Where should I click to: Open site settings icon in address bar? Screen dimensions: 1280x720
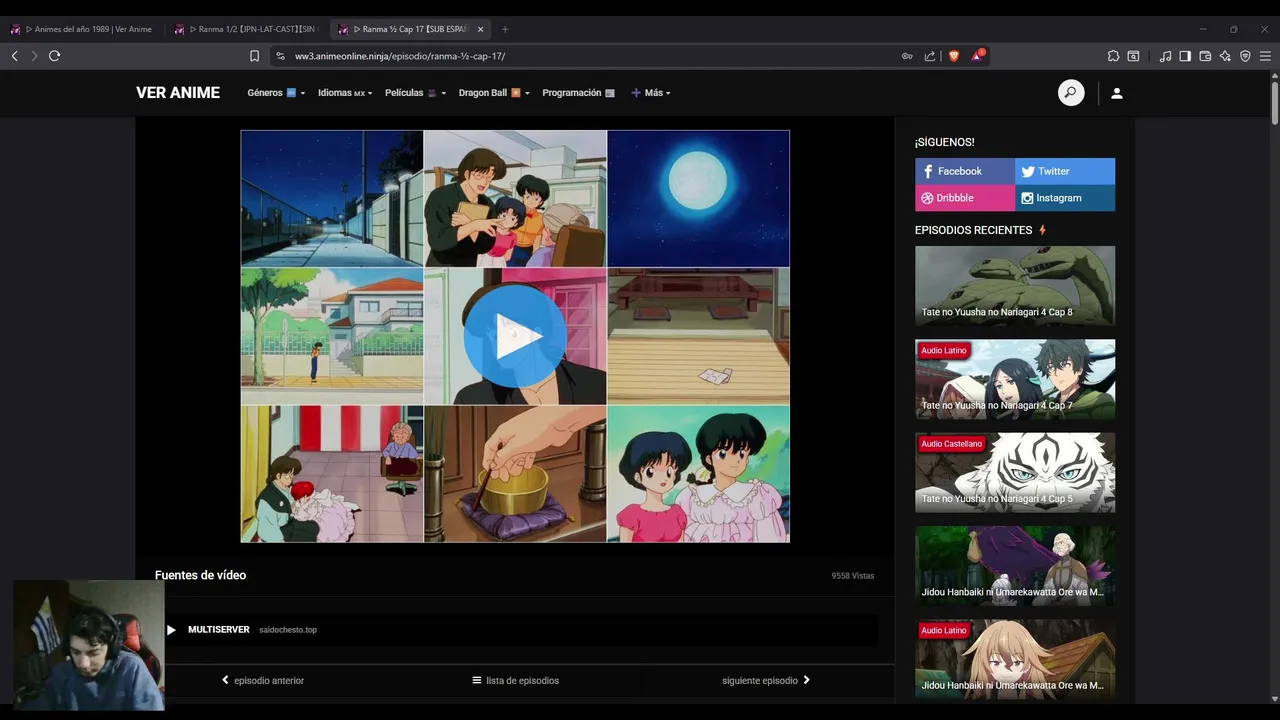(280, 56)
